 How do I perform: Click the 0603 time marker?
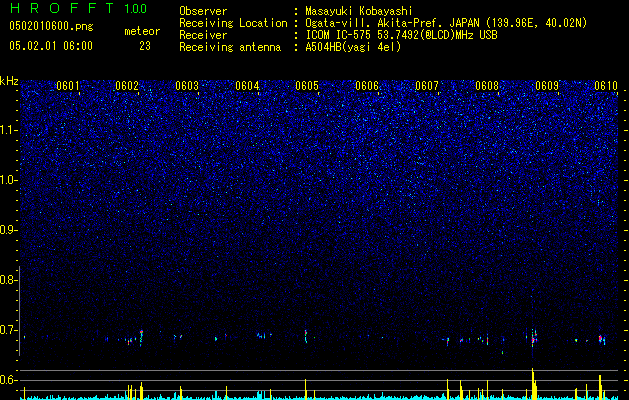[187, 86]
